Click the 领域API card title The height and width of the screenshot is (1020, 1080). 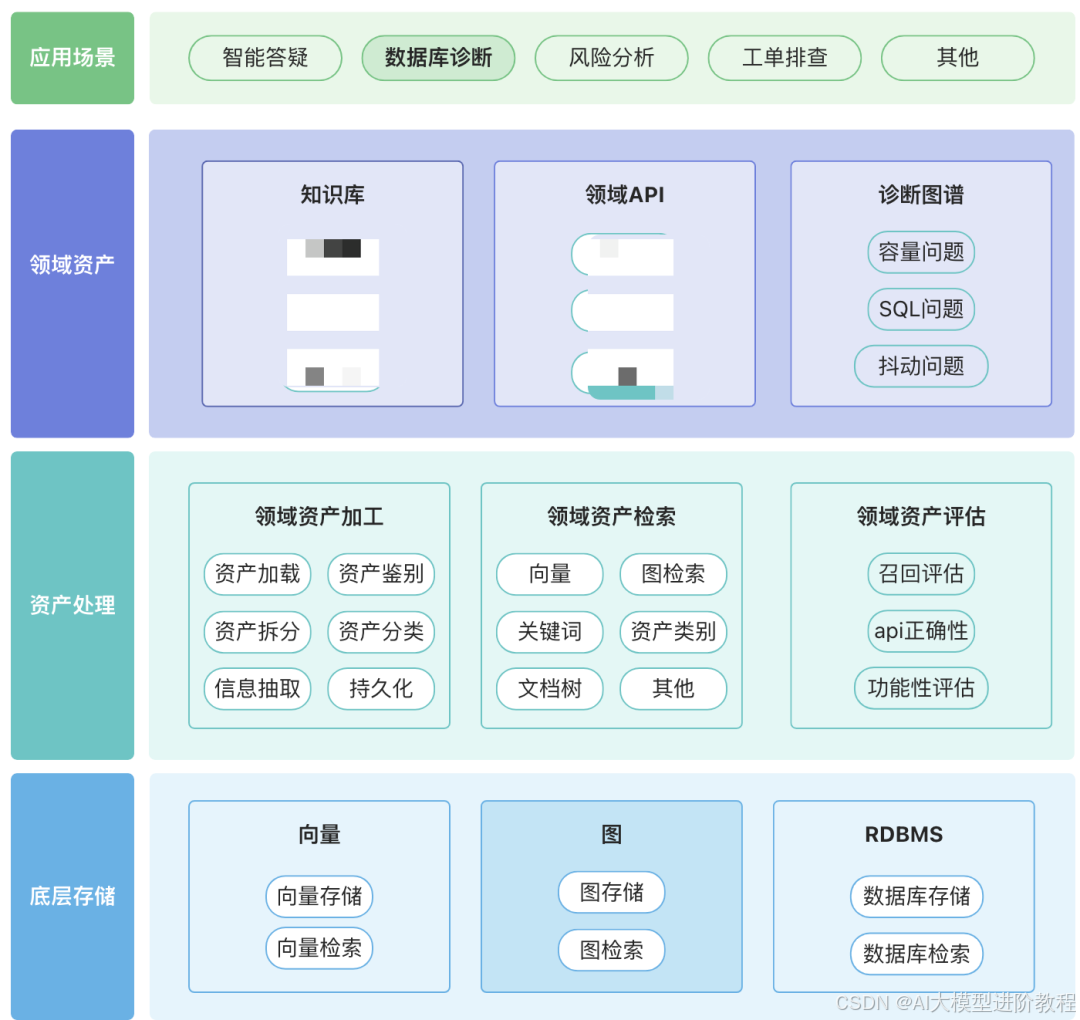click(x=625, y=195)
